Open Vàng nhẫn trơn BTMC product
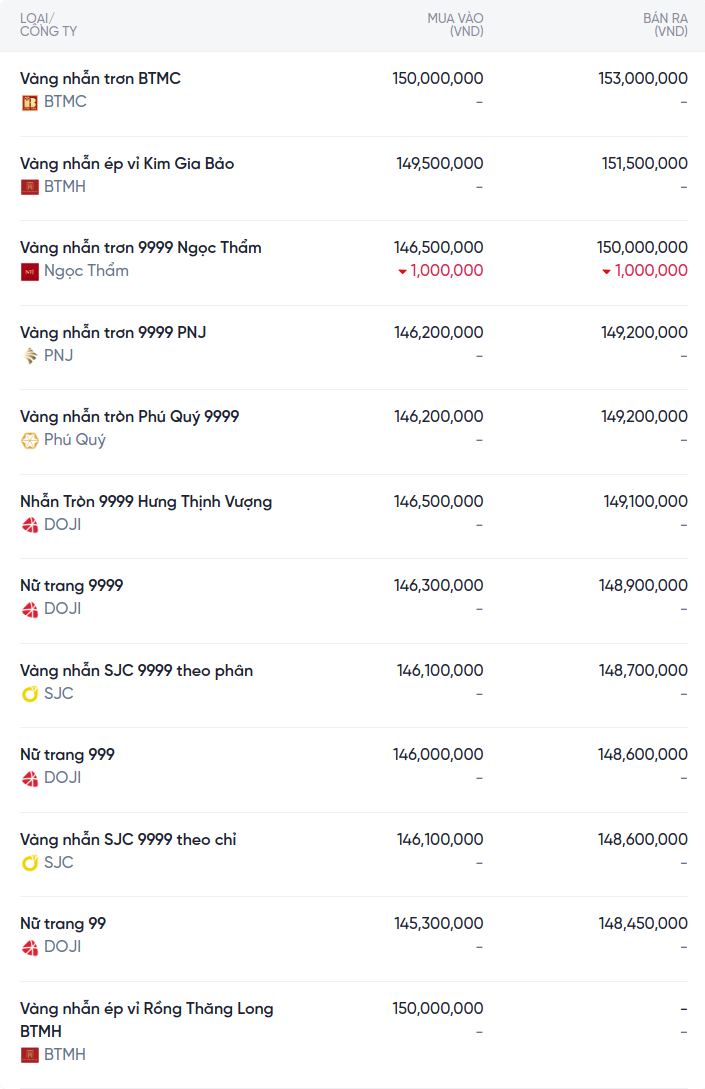Image resolution: width=705 pixels, height=1089 pixels. (x=100, y=78)
